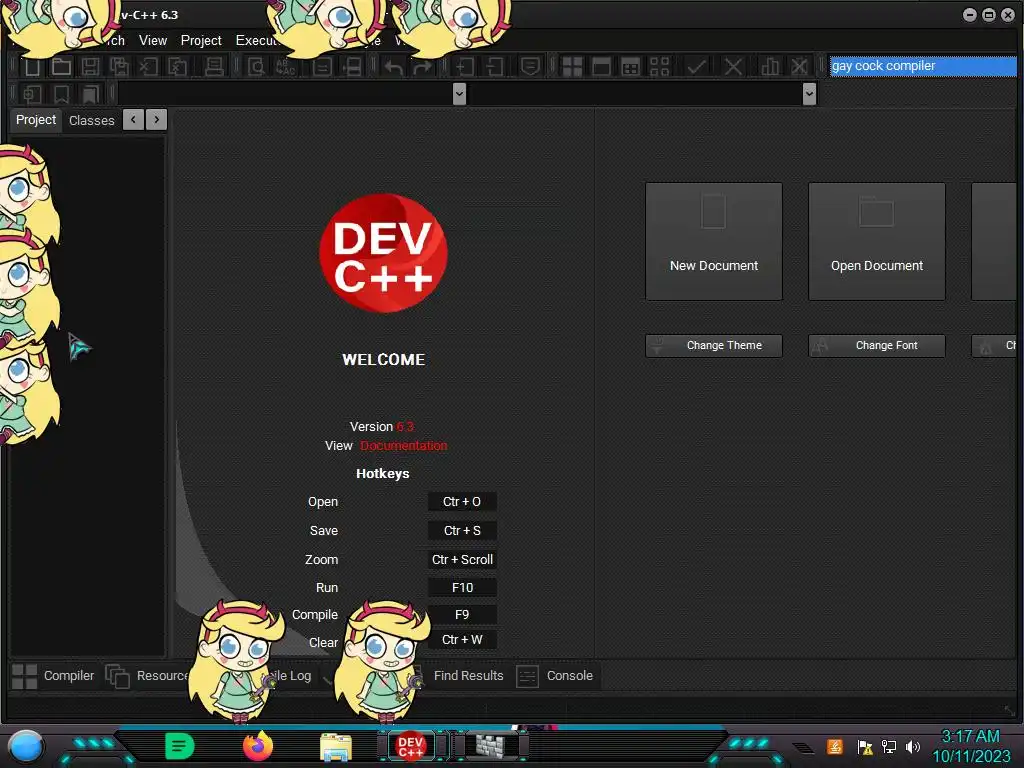Open the first class browser dropdown
1024x768 pixels.
point(459,94)
